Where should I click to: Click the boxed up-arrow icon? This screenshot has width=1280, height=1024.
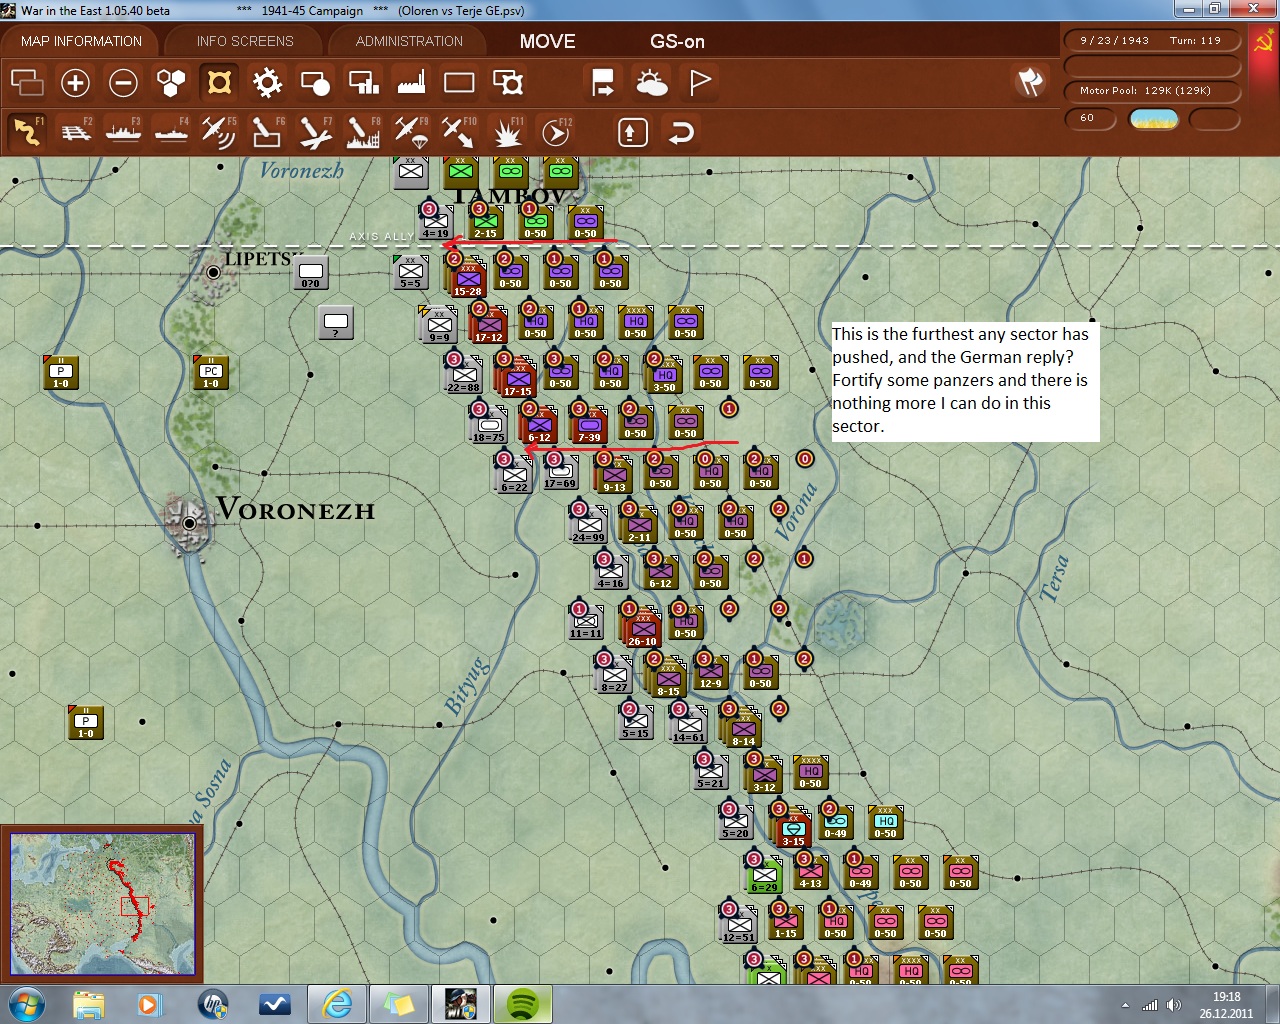click(632, 132)
